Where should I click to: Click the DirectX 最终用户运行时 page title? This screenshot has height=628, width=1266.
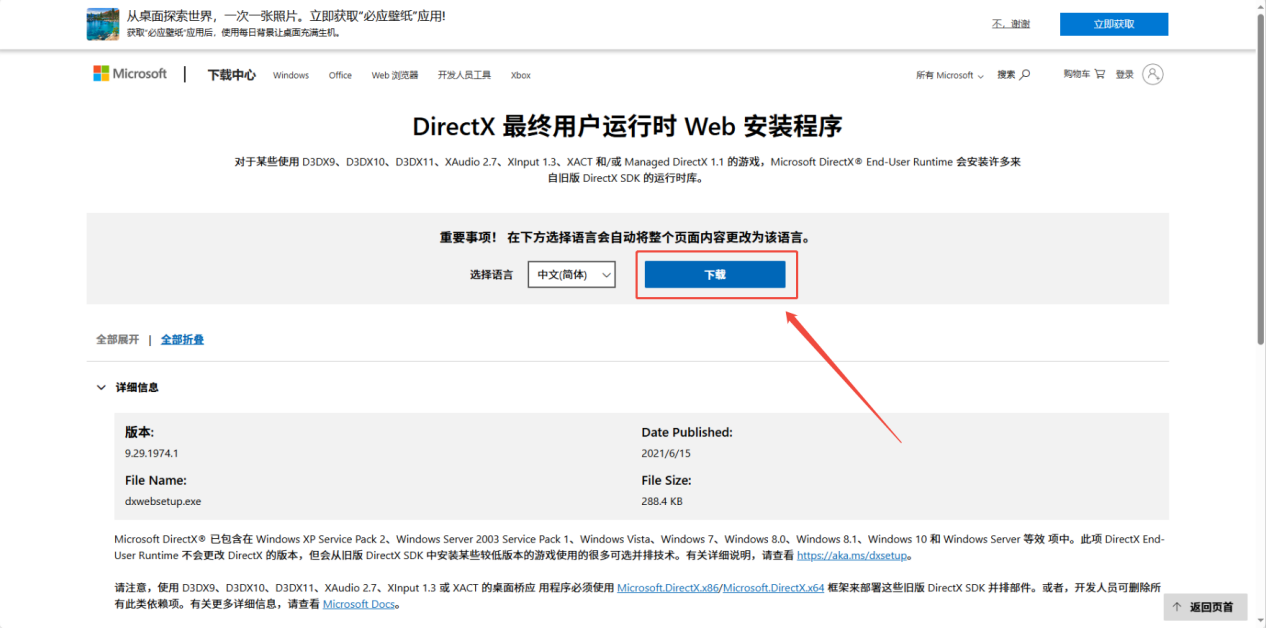[x=627, y=126]
